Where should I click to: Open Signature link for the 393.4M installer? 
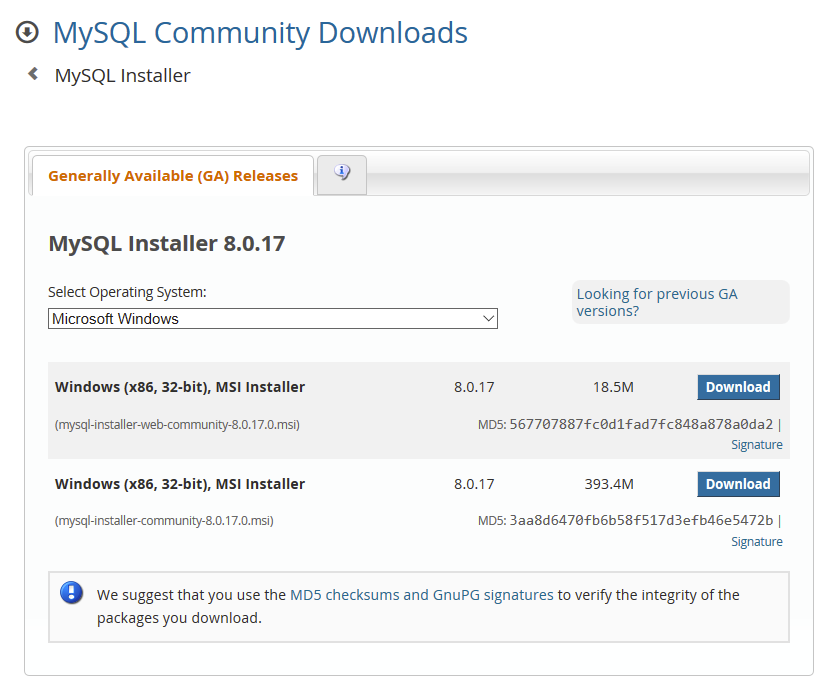(x=757, y=542)
